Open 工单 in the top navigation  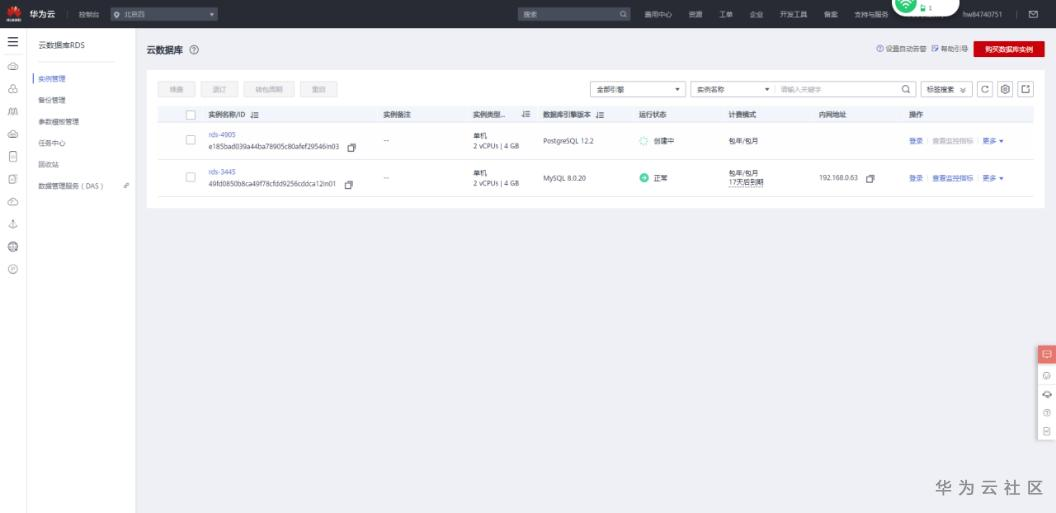click(x=726, y=14)
